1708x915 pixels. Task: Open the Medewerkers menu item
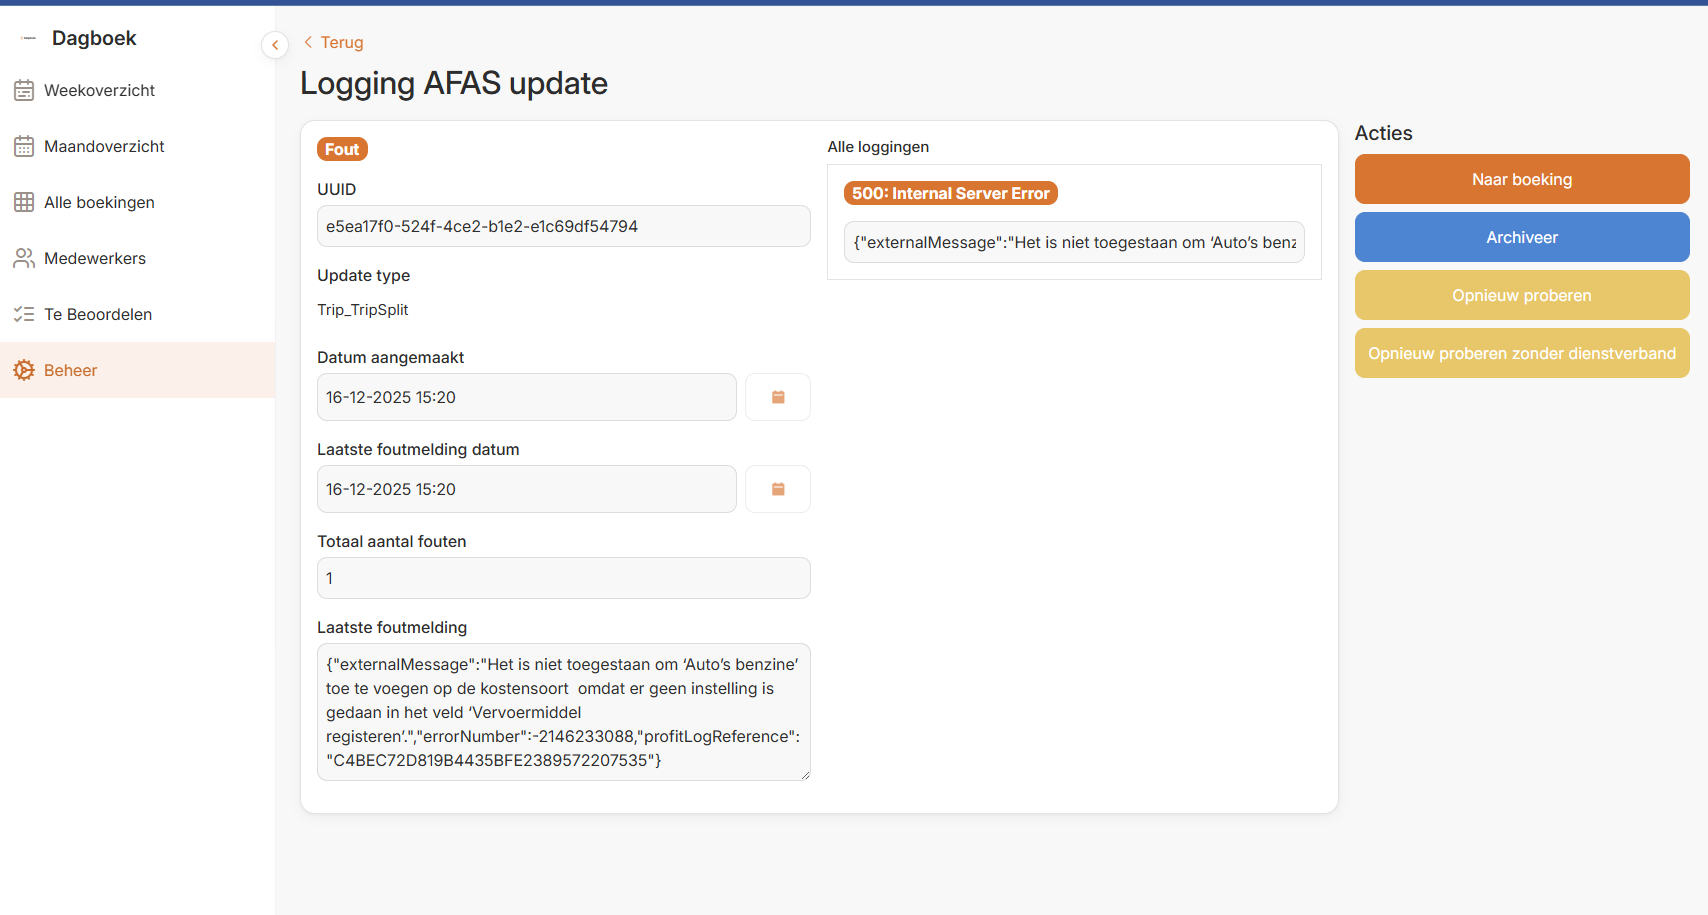(95, 259)
